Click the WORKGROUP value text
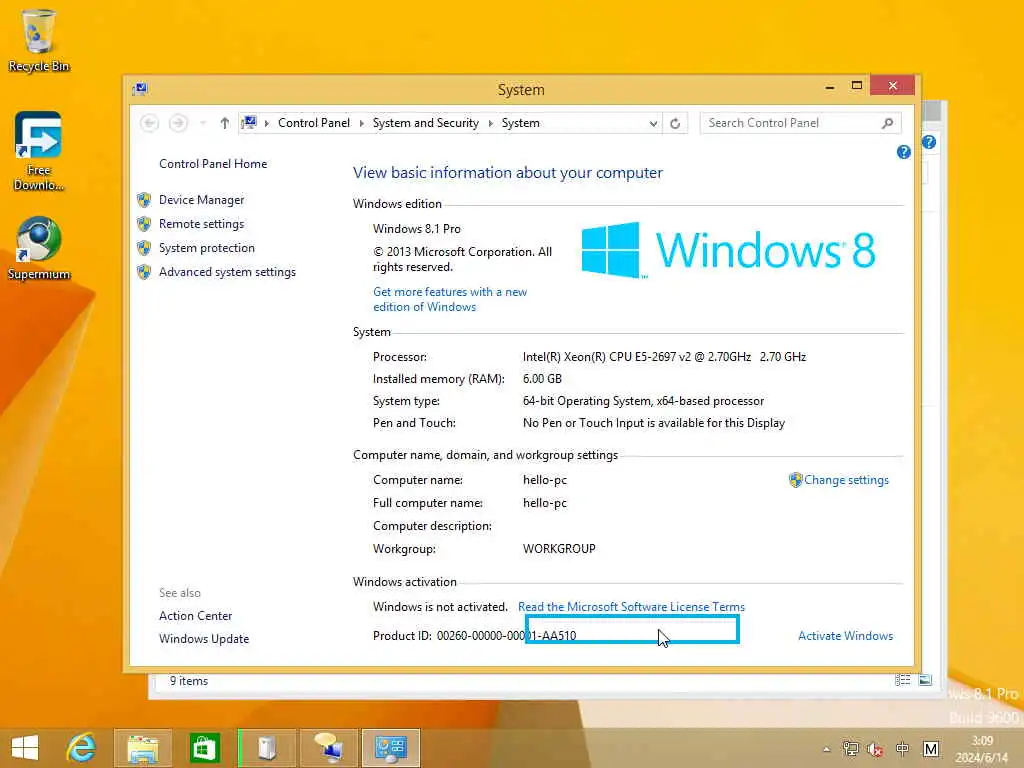The image size is (1024, 768). (x=559, y=549)
